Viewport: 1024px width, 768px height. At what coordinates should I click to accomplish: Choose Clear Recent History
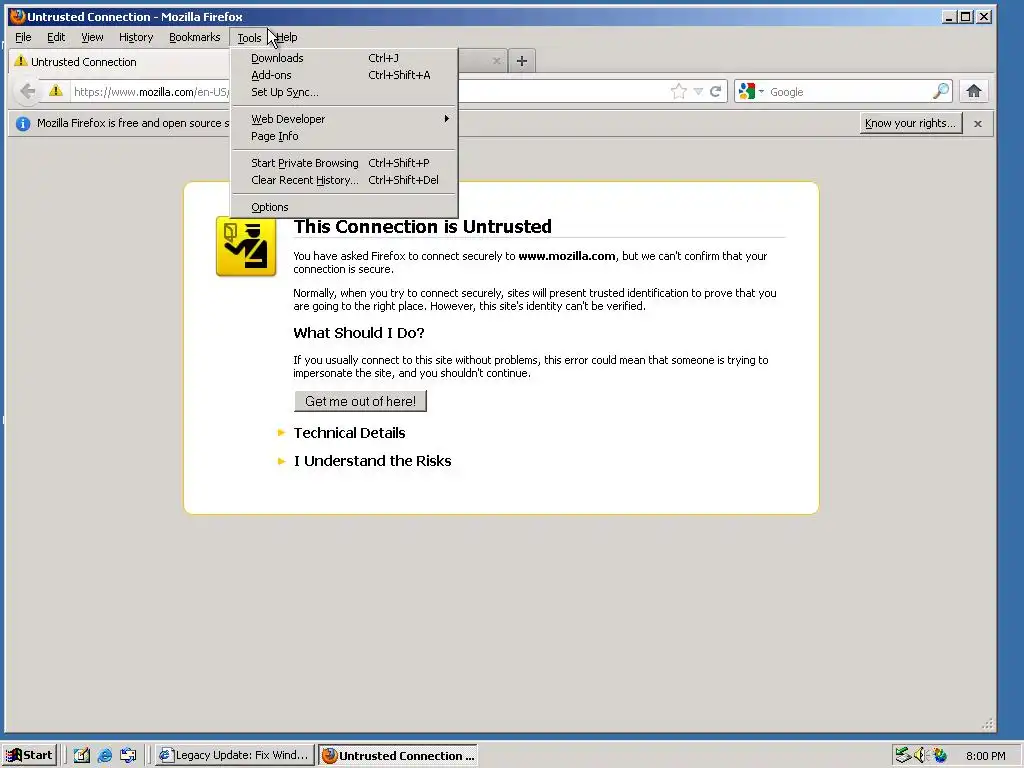pos(344,180)
